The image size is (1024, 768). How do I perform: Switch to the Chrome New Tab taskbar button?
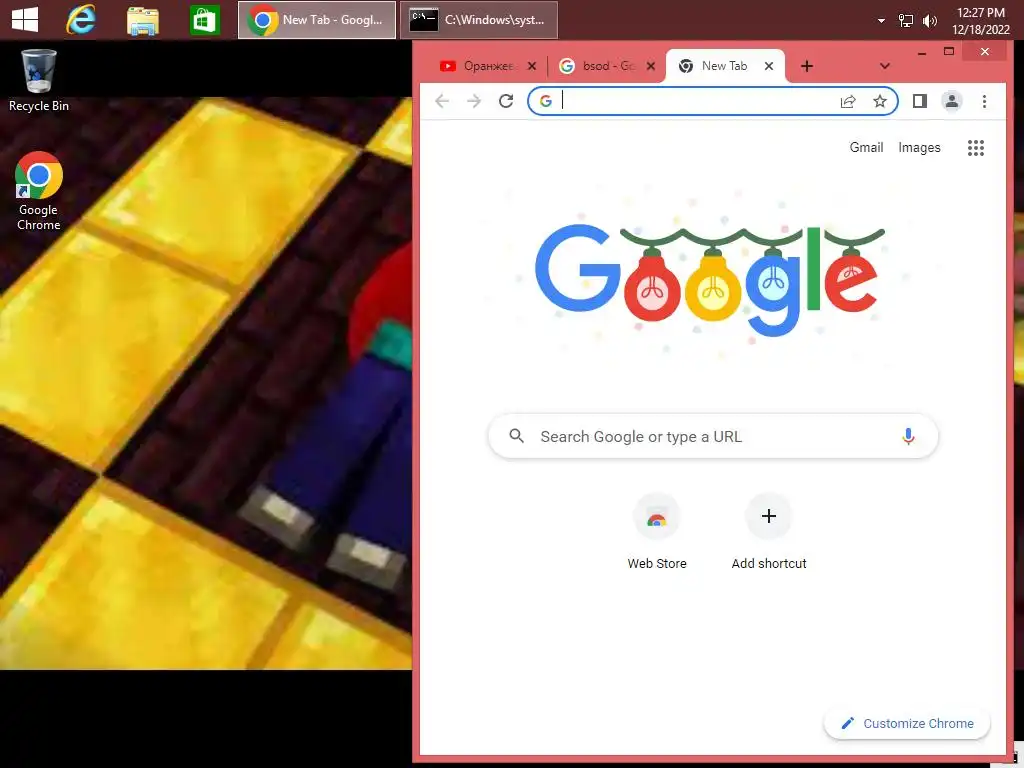click(x=317, y=20)
